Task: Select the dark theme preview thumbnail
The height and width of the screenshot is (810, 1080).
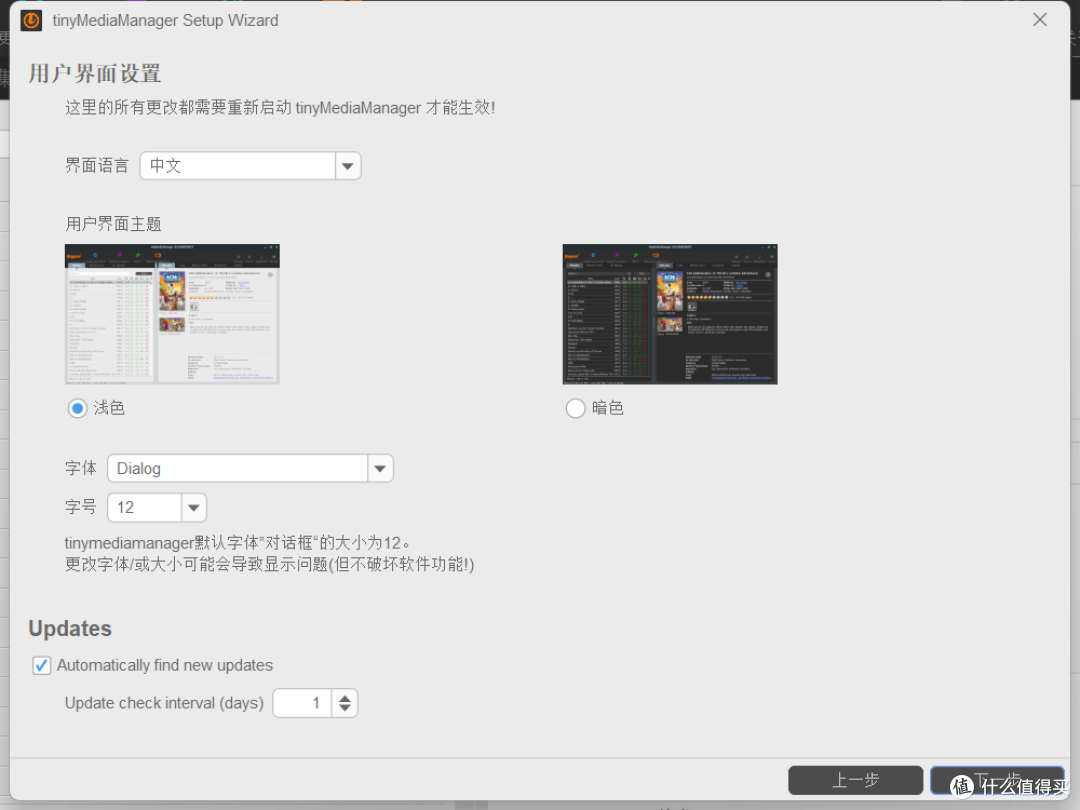Action: coord(670,314)
